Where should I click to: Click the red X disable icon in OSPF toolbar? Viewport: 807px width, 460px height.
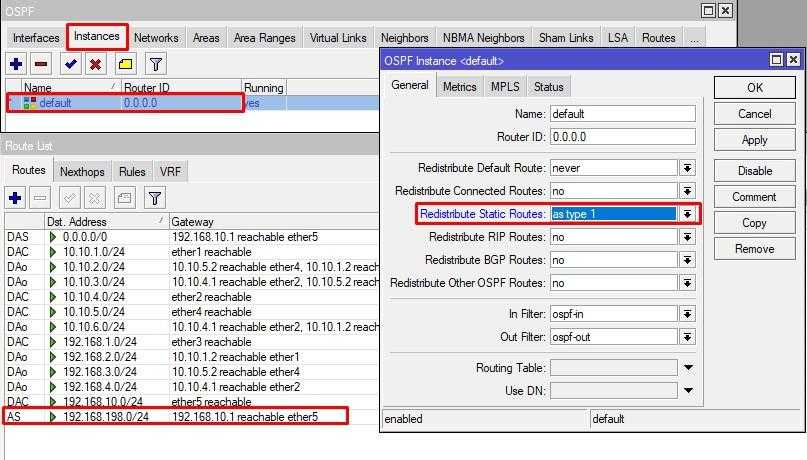tap(95, 64)
